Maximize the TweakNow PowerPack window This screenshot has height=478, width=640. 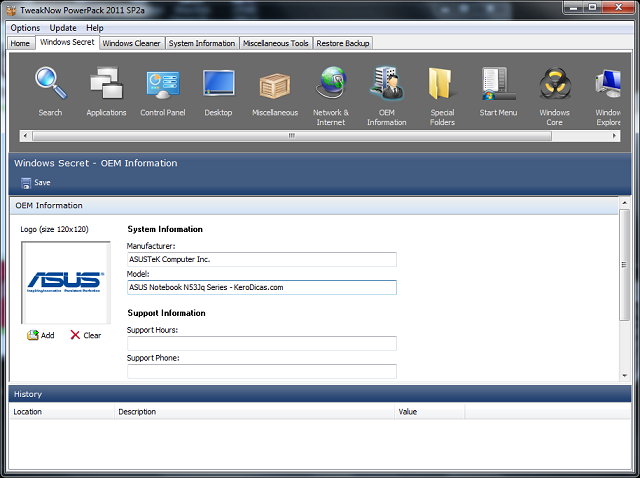[x=592, y=7]
